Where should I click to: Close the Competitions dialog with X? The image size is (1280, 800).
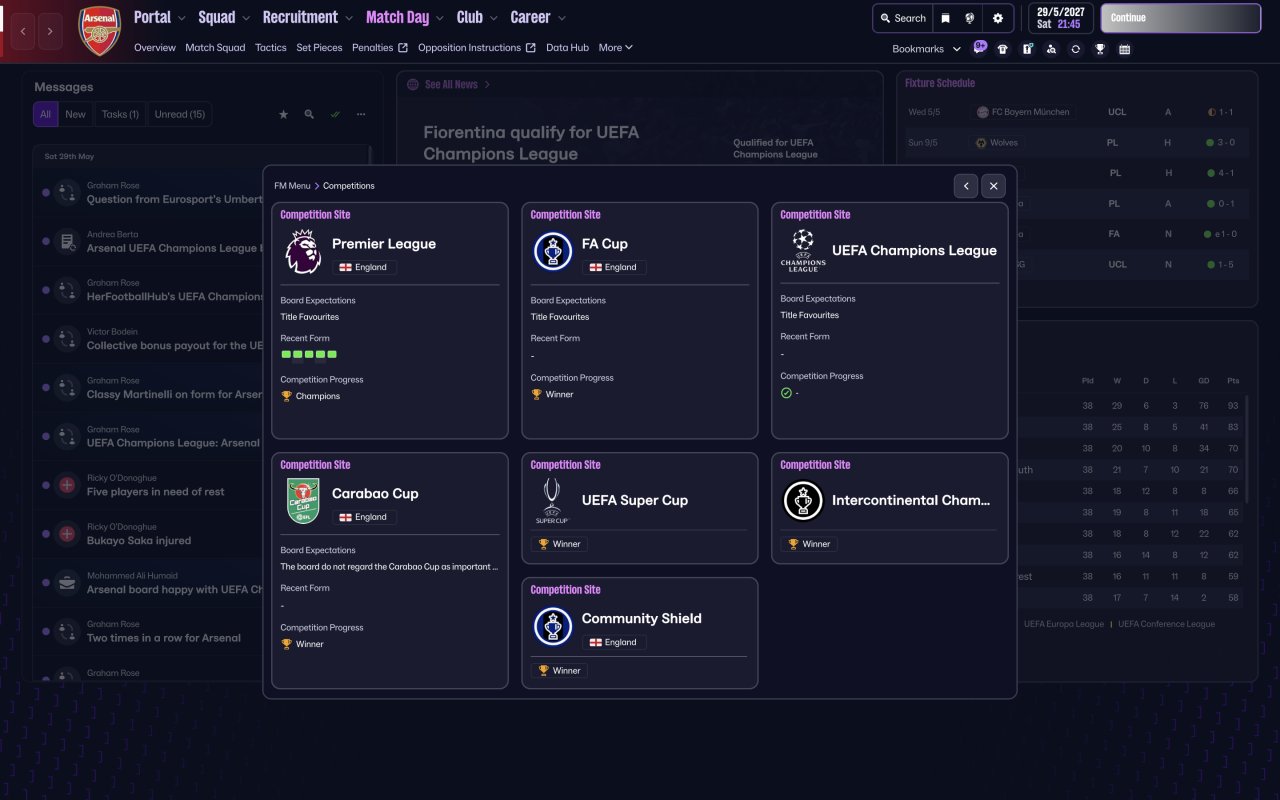coord(993,186)
